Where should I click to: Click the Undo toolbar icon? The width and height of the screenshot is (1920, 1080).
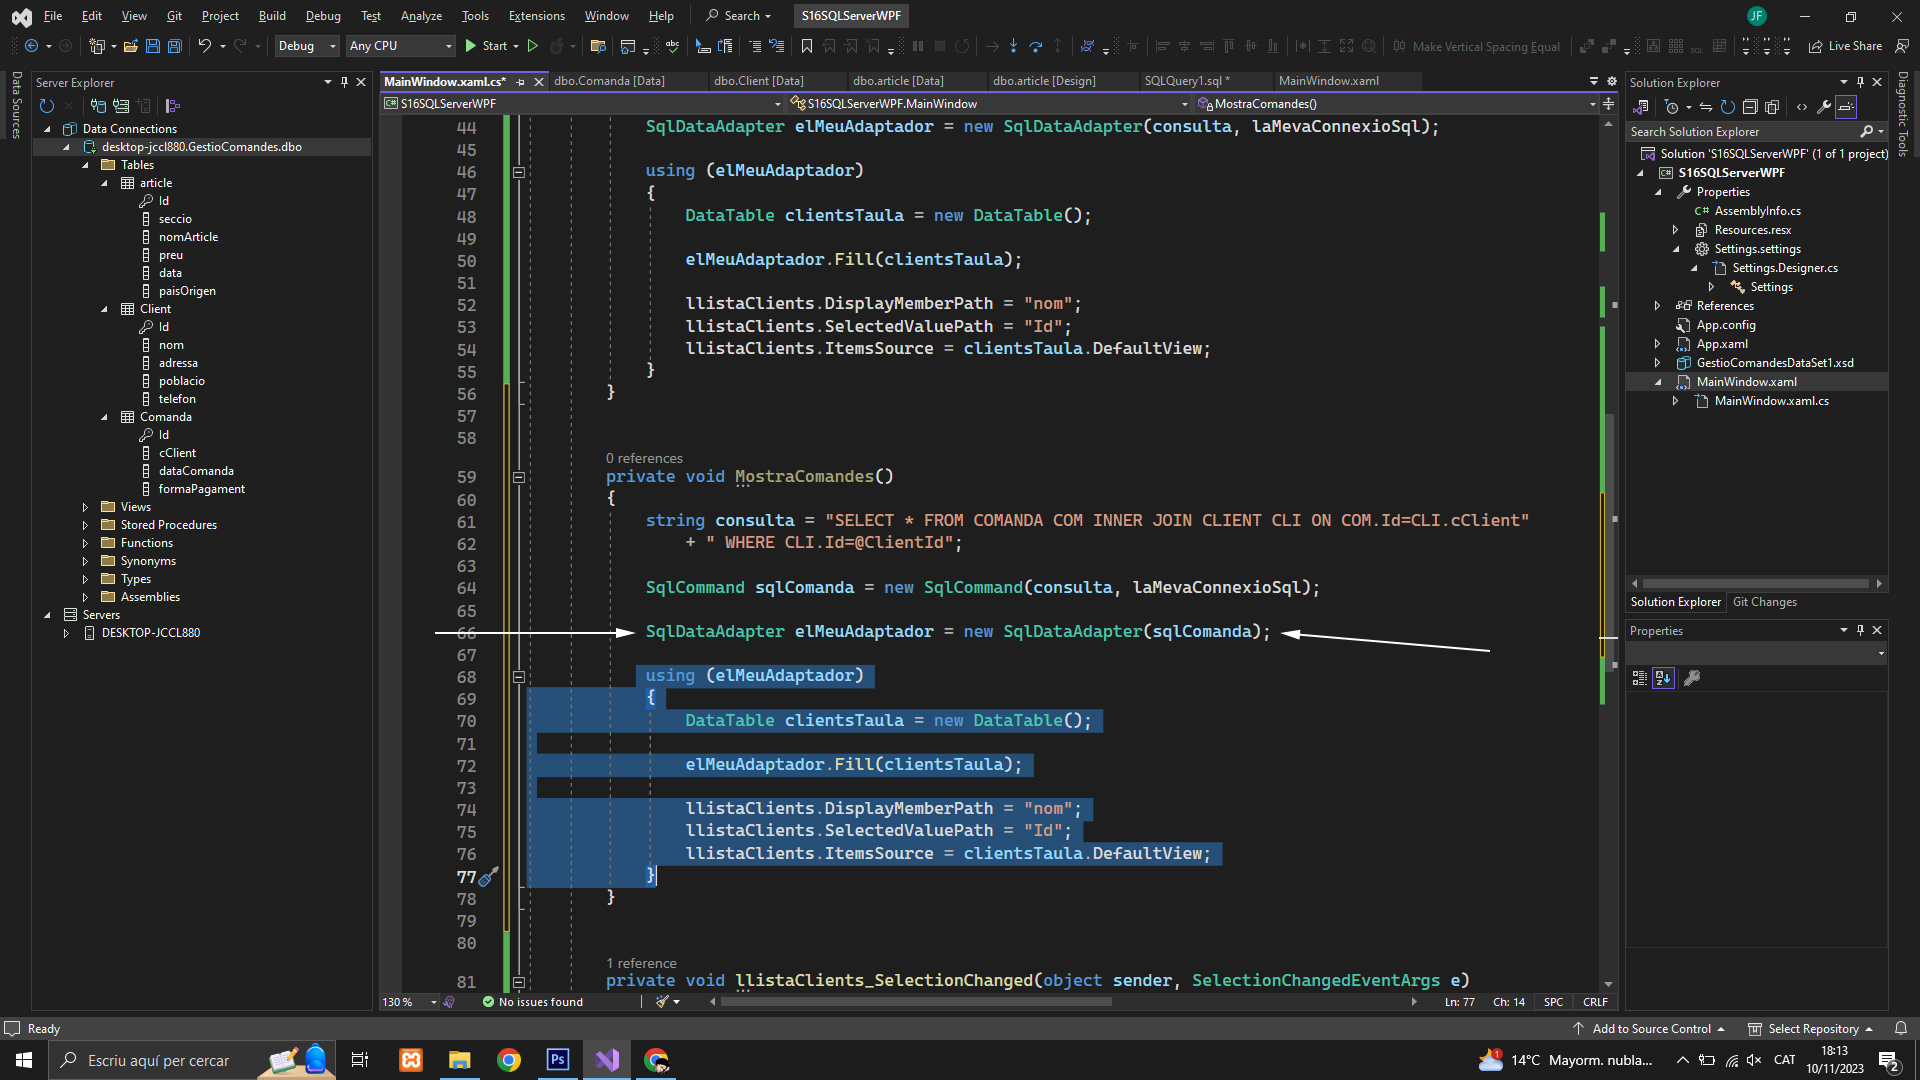204,46
